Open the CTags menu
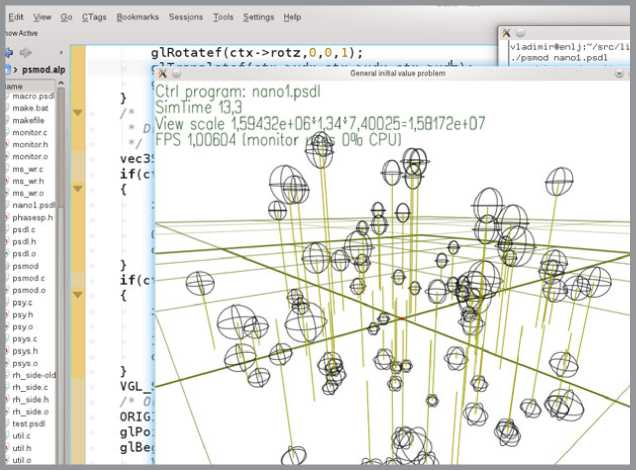The width and height of the screenshot is (636, 470). [94, 17]
